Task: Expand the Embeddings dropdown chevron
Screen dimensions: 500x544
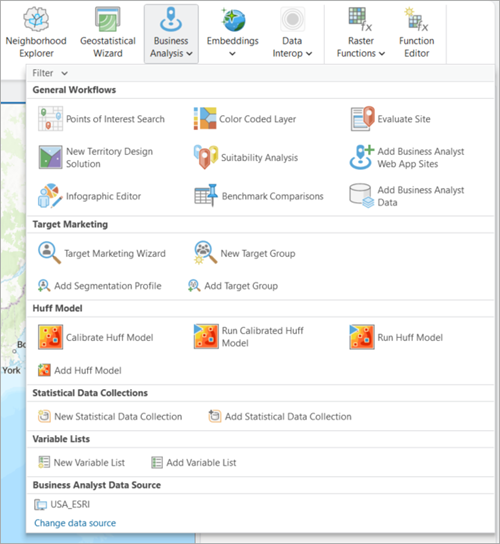Action: 232,53
